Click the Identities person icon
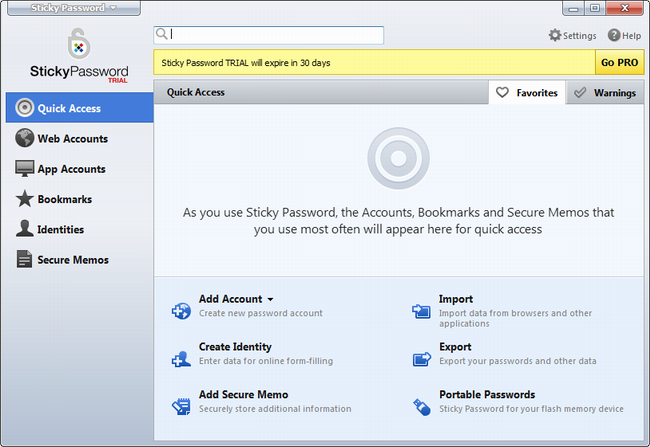The width and height of the screenshot is (650, 447). coord(24,229)
